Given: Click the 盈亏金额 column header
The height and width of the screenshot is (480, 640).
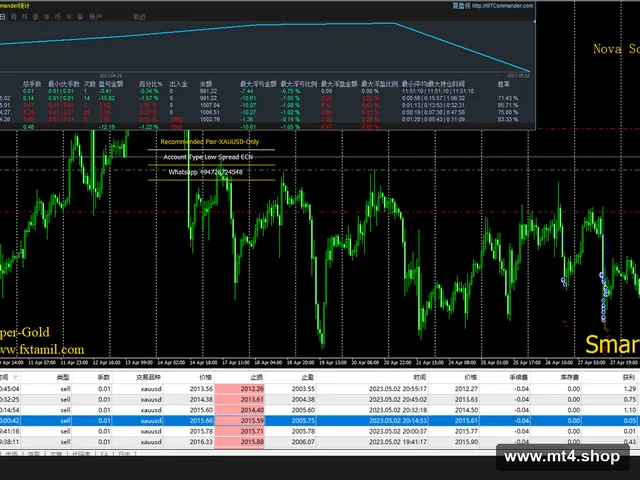Looking at the screenshot, I should 111,84.
